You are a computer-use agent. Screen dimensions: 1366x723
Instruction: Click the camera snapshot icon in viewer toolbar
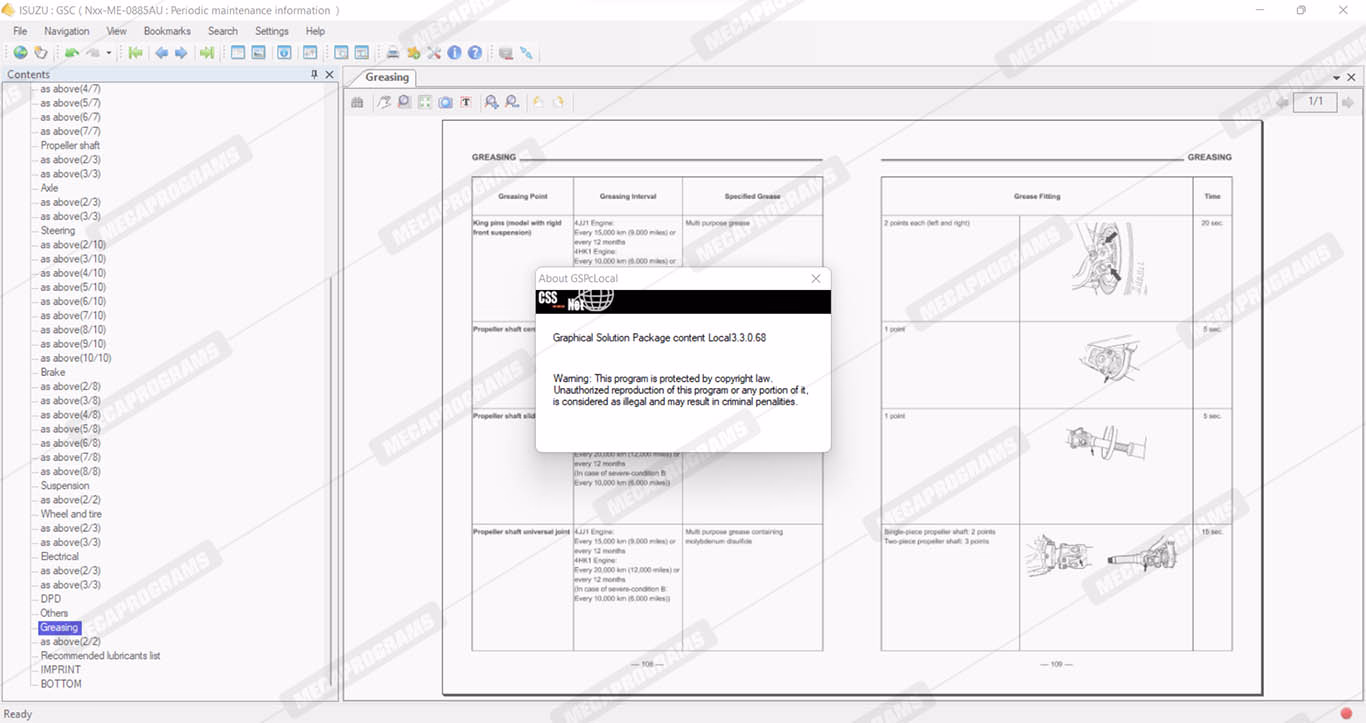coord(445,102)
